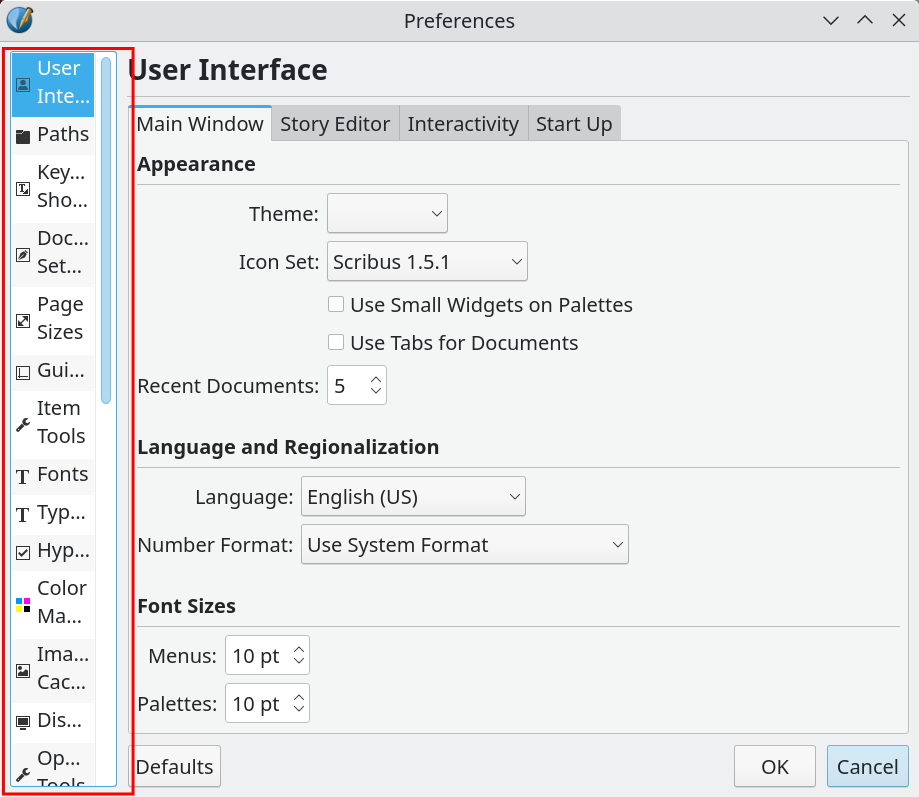
Task: Select Item Tools wrench icon
Action: point(23,424)
